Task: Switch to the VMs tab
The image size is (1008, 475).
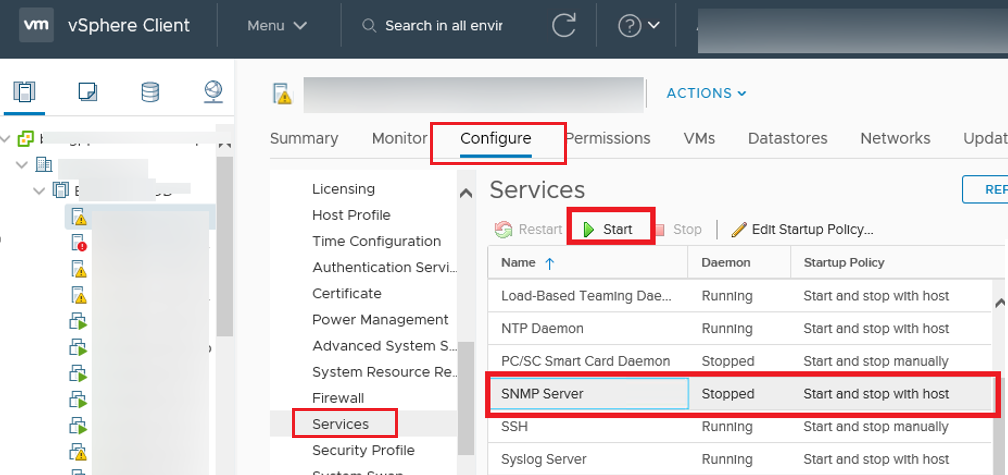Action: pyautogui.click(x=699, y=138)
